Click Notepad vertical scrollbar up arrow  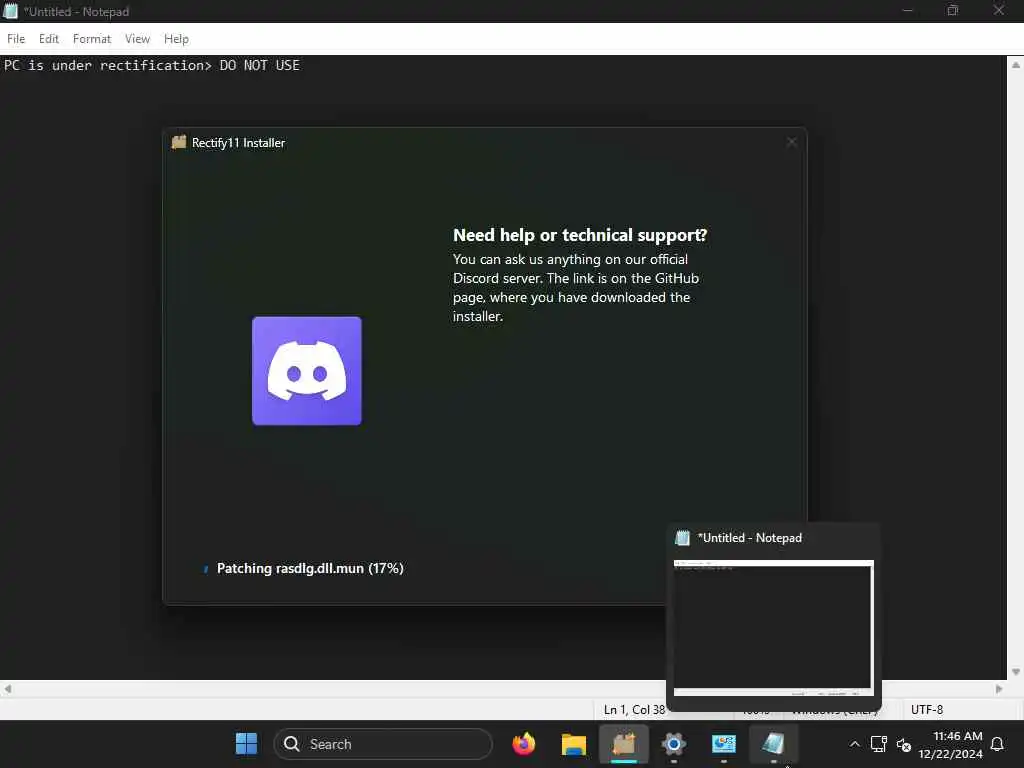pos(1016,65)
